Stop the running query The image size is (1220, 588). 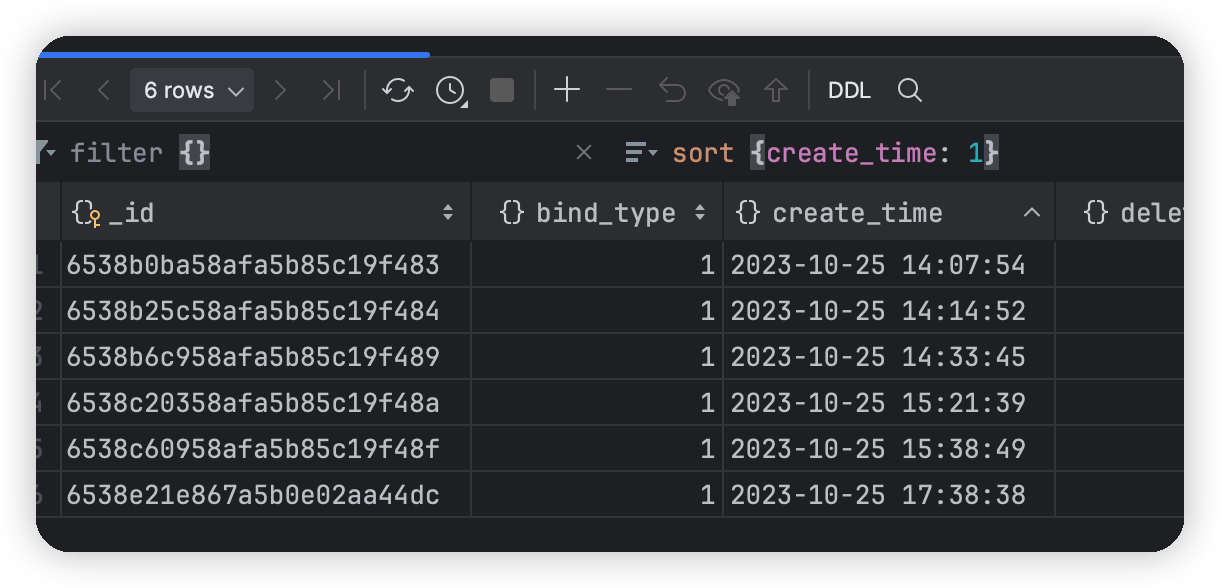tap(502, 91)
